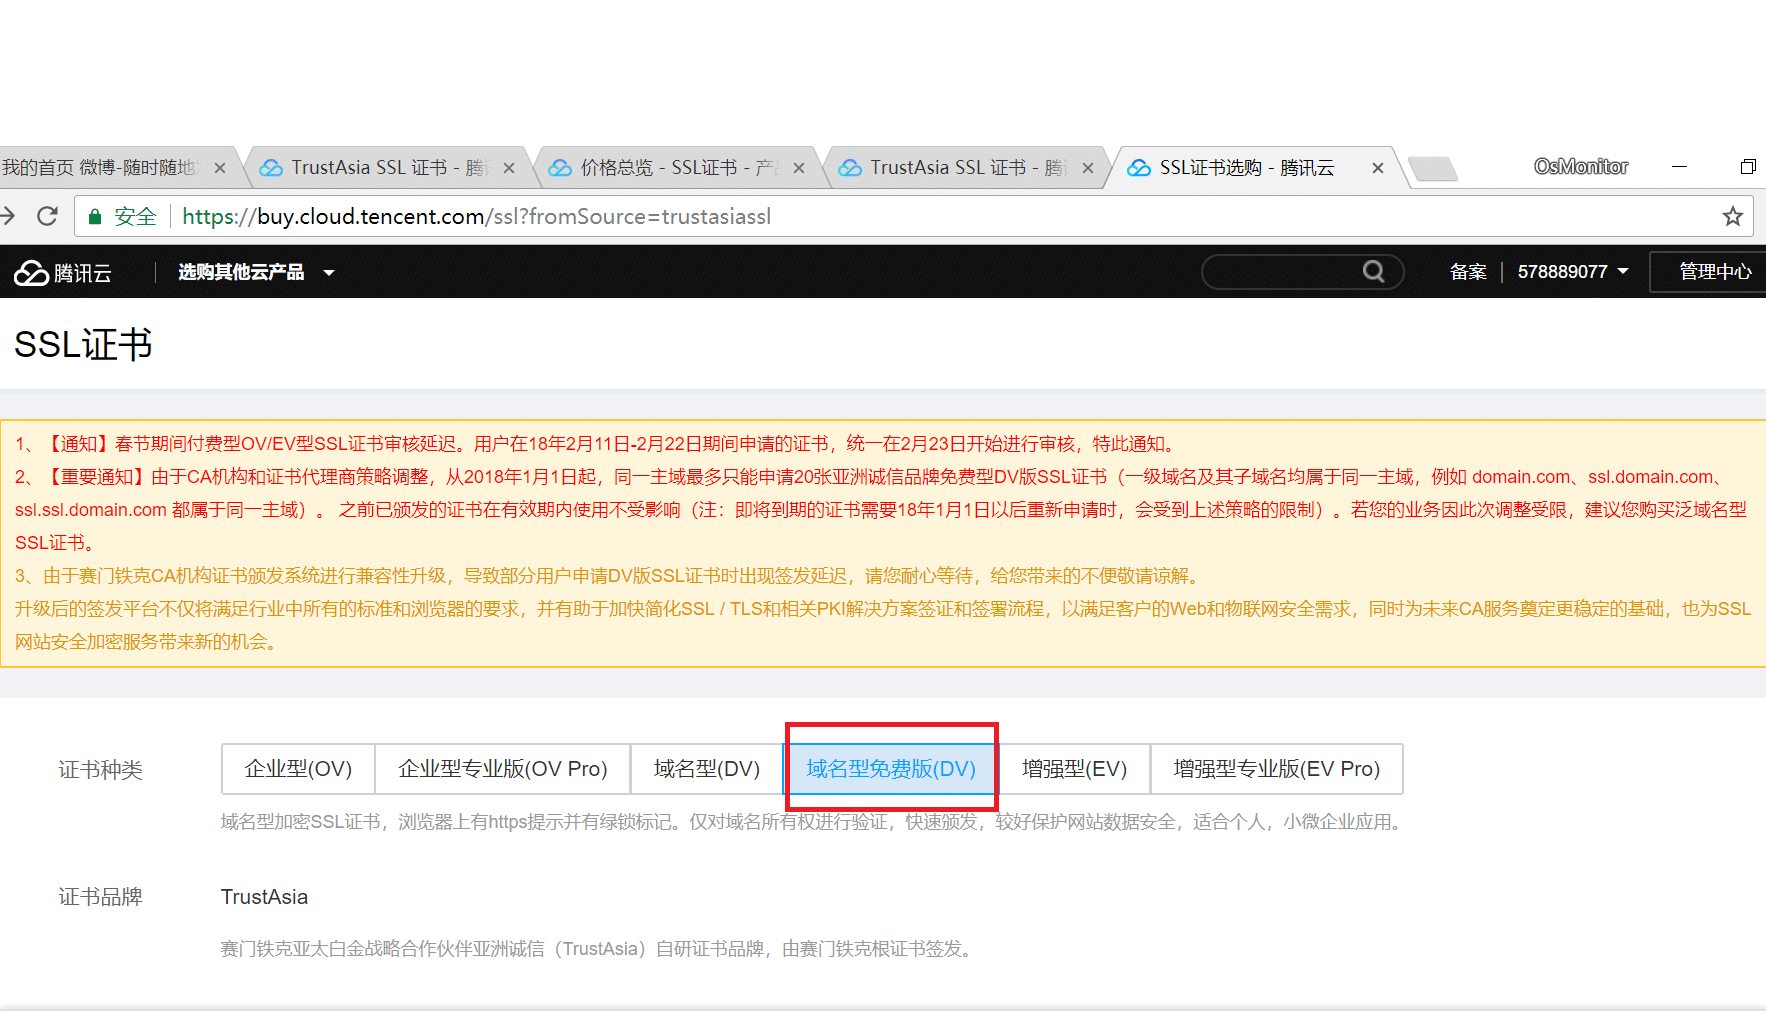Reload the page with refresh icon
This screenshot has height=1022, width=1766.
(47, 216)
